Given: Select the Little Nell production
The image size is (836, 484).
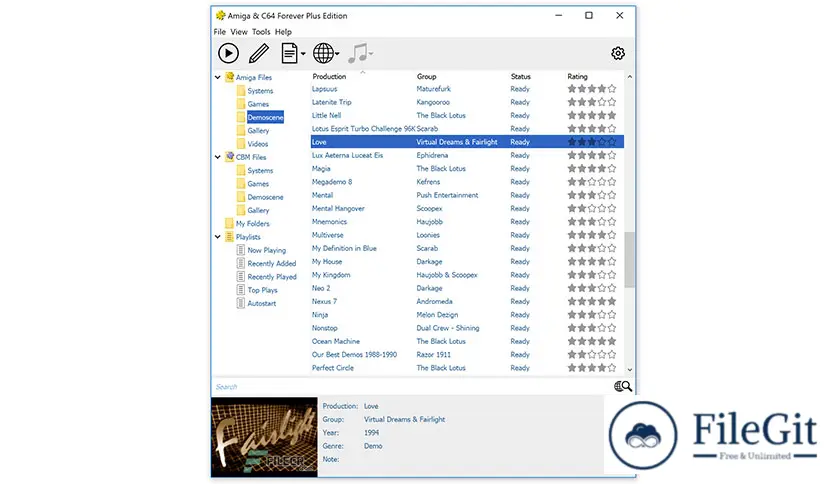Looking at the screenshot, I should [x=467, y=115].
